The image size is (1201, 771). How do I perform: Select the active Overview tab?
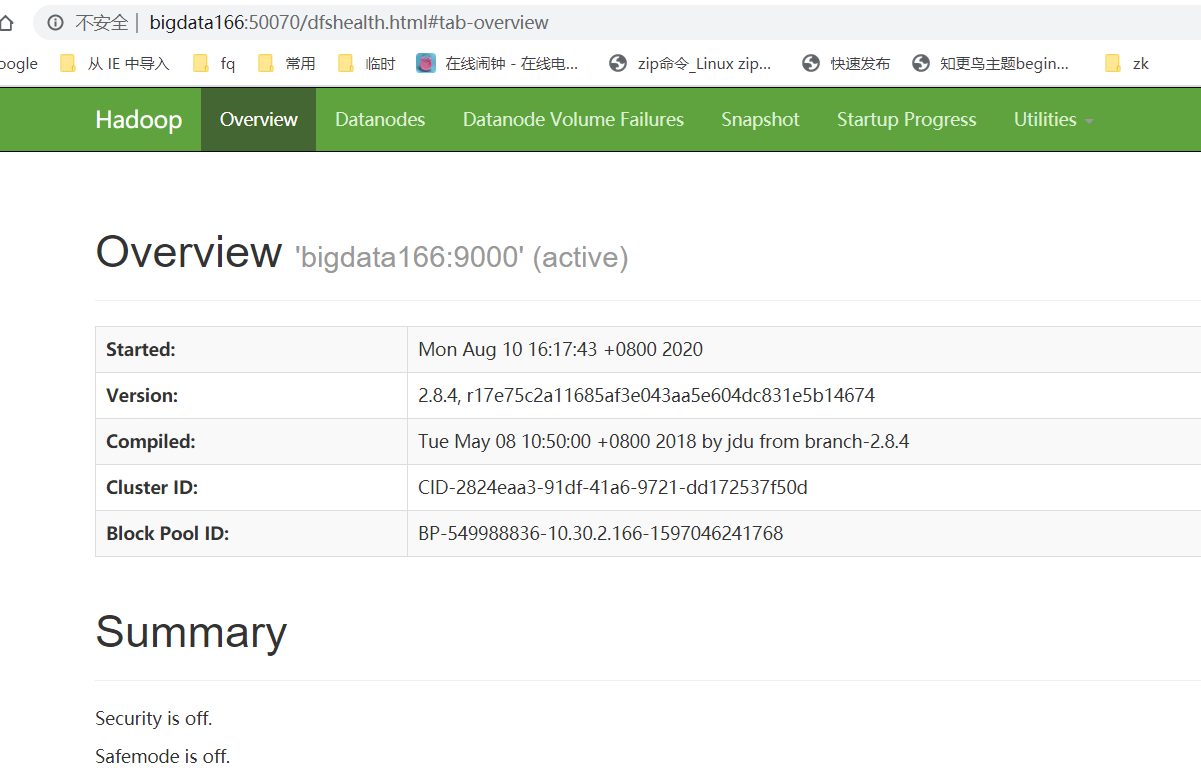[x=259, y=120]
